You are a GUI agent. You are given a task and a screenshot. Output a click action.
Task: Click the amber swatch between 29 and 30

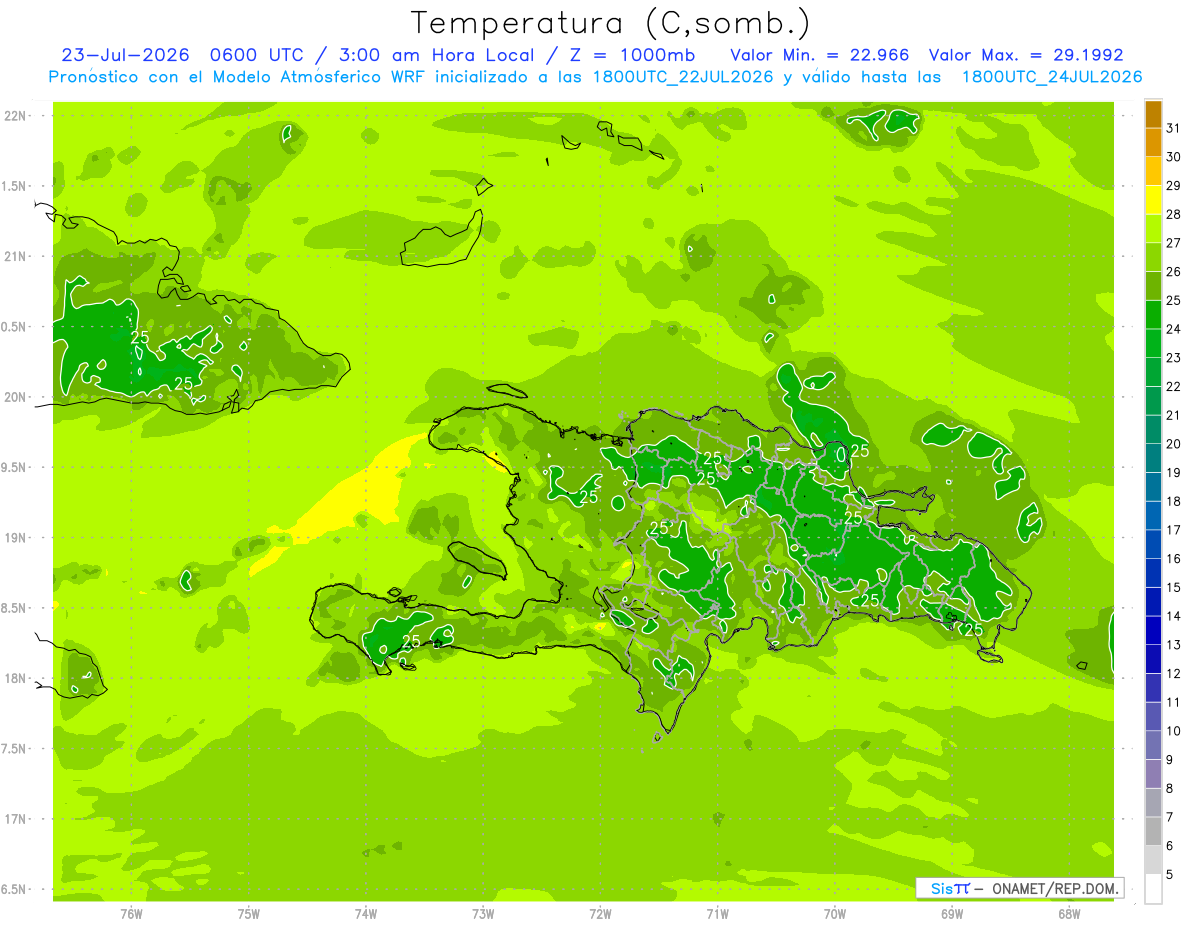(1153, 171)
